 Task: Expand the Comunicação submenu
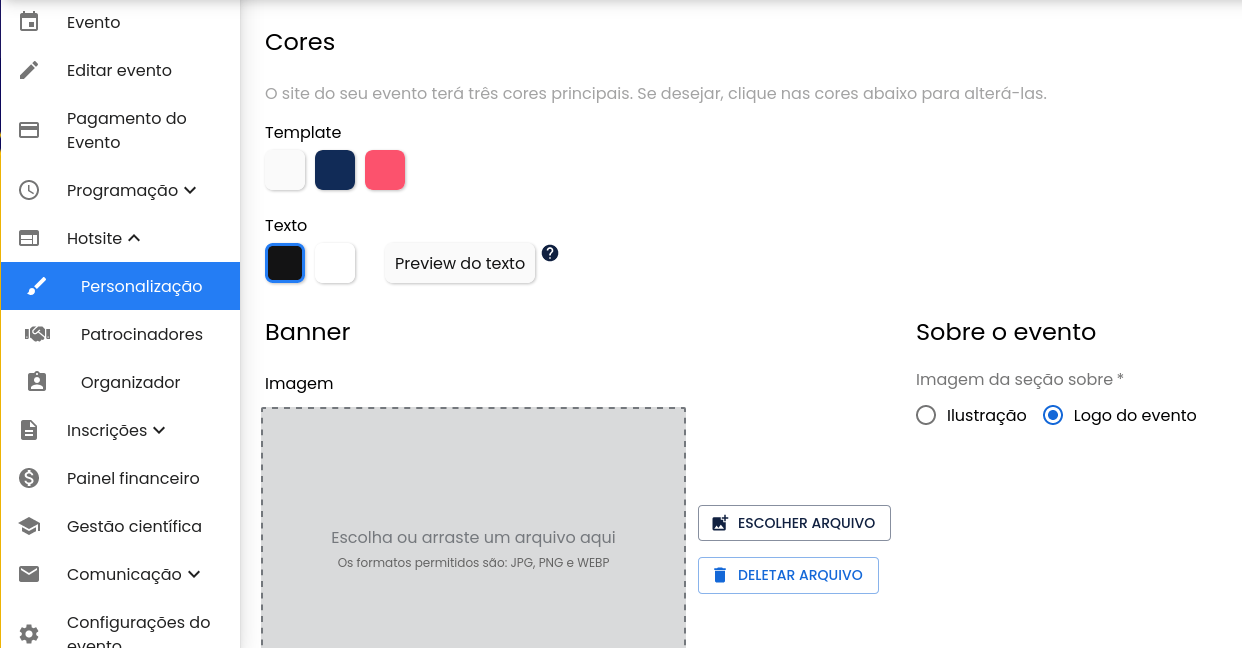click(133, 574)
